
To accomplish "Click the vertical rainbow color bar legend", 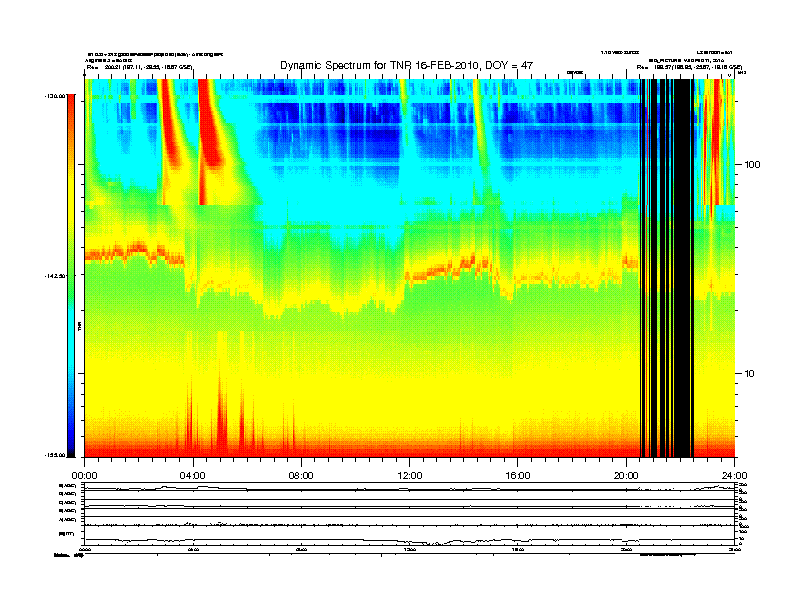I will (71, 275).
